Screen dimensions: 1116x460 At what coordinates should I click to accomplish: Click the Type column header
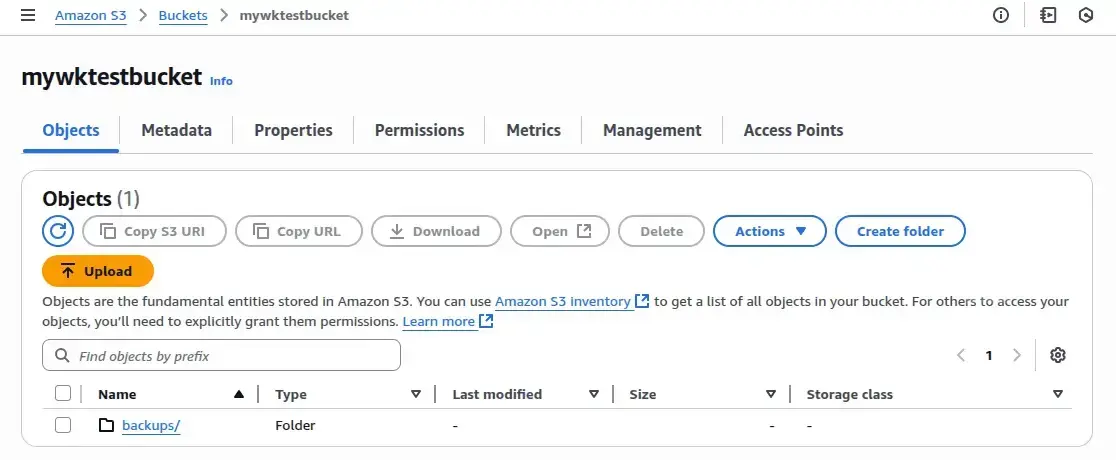tap(291, 394)
